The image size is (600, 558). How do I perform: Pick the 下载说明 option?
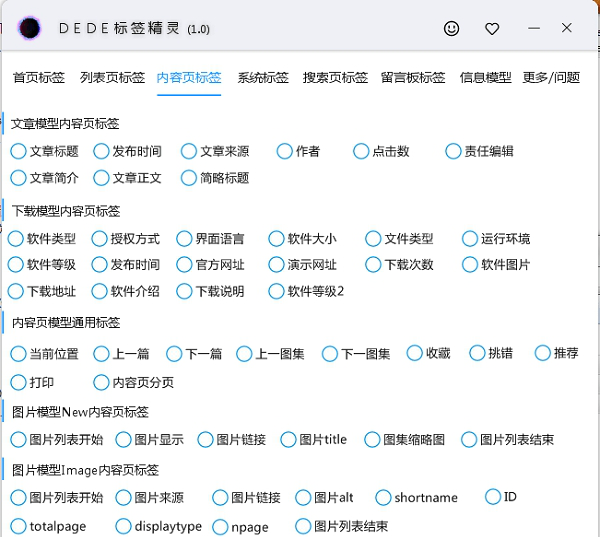(x=184, y=291)
